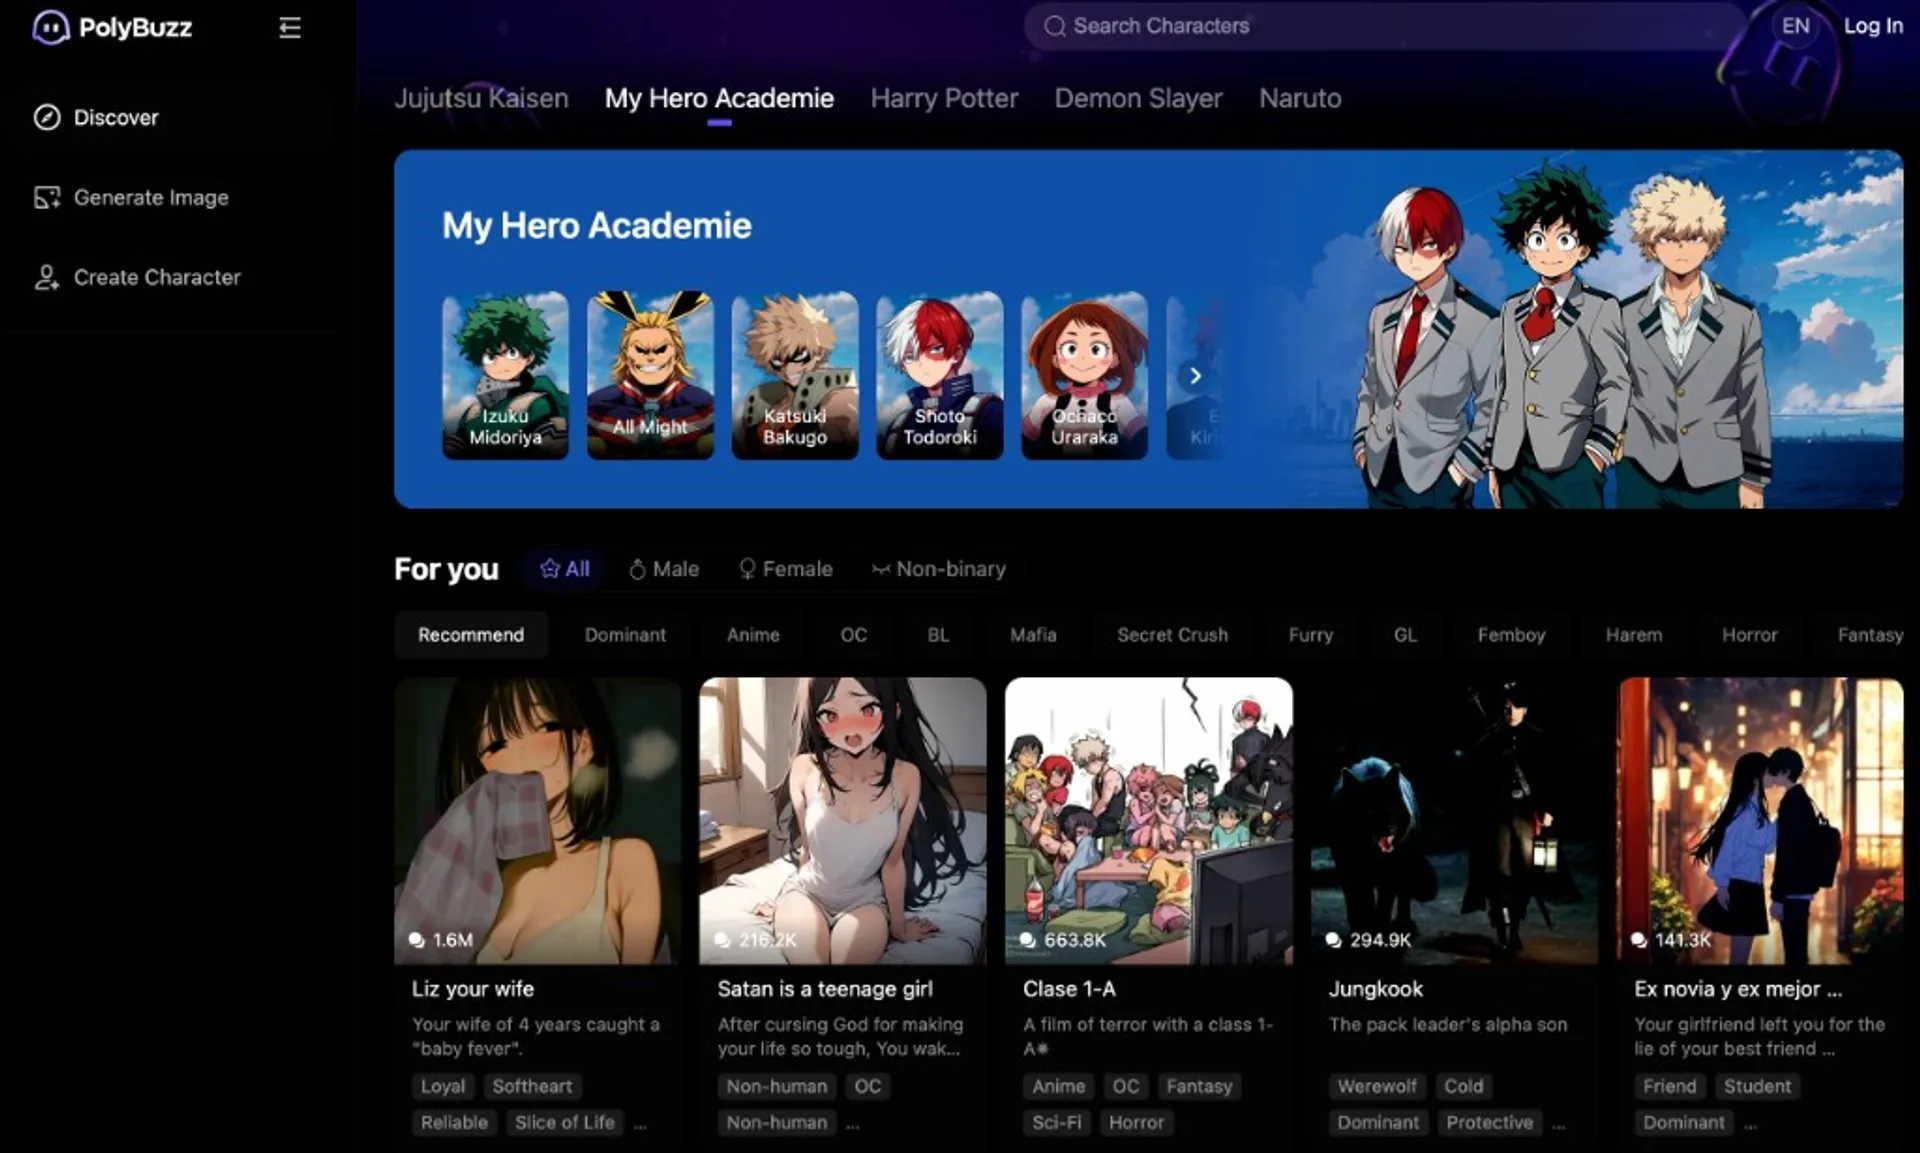1920x1153 pixels.
Task: Switch filter to Recommend
Action: (x=471, y=634)
